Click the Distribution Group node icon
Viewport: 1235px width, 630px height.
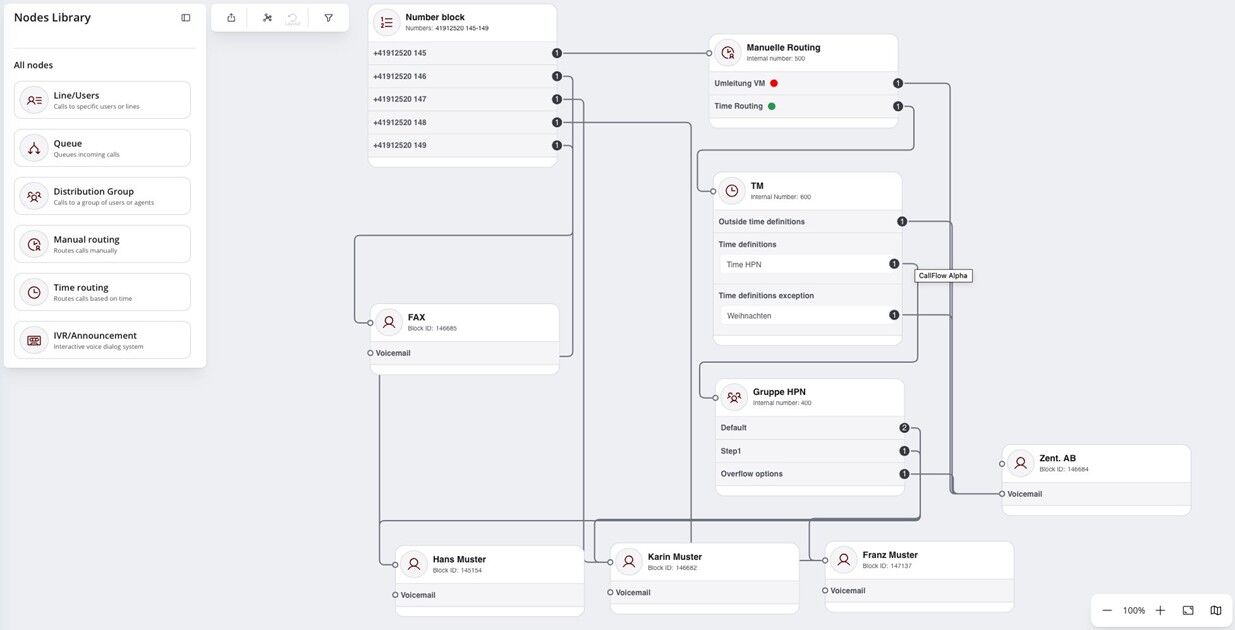[x=33, y=195]
